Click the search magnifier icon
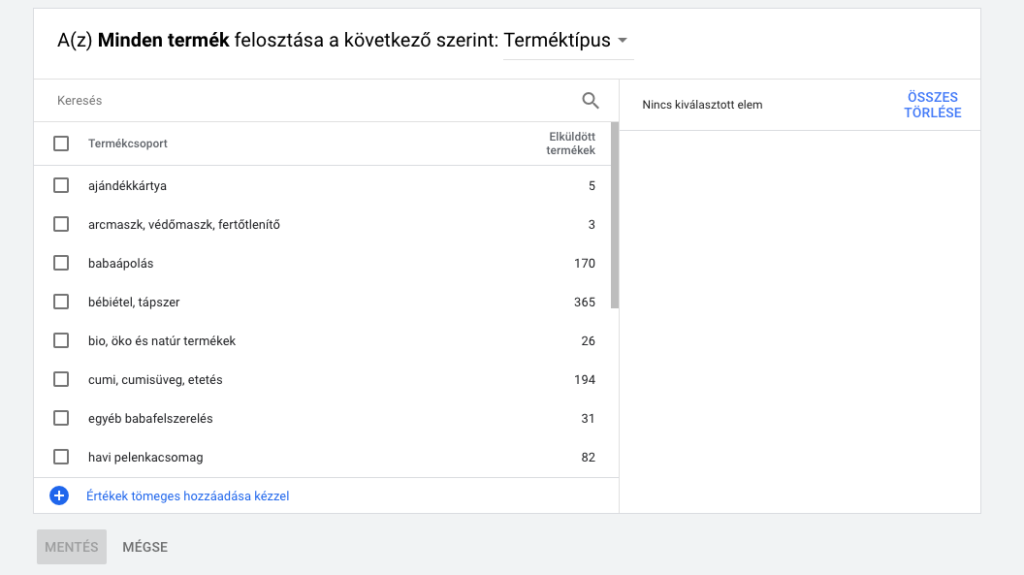This screenshot has width=1024, height=575. [590, 100]
